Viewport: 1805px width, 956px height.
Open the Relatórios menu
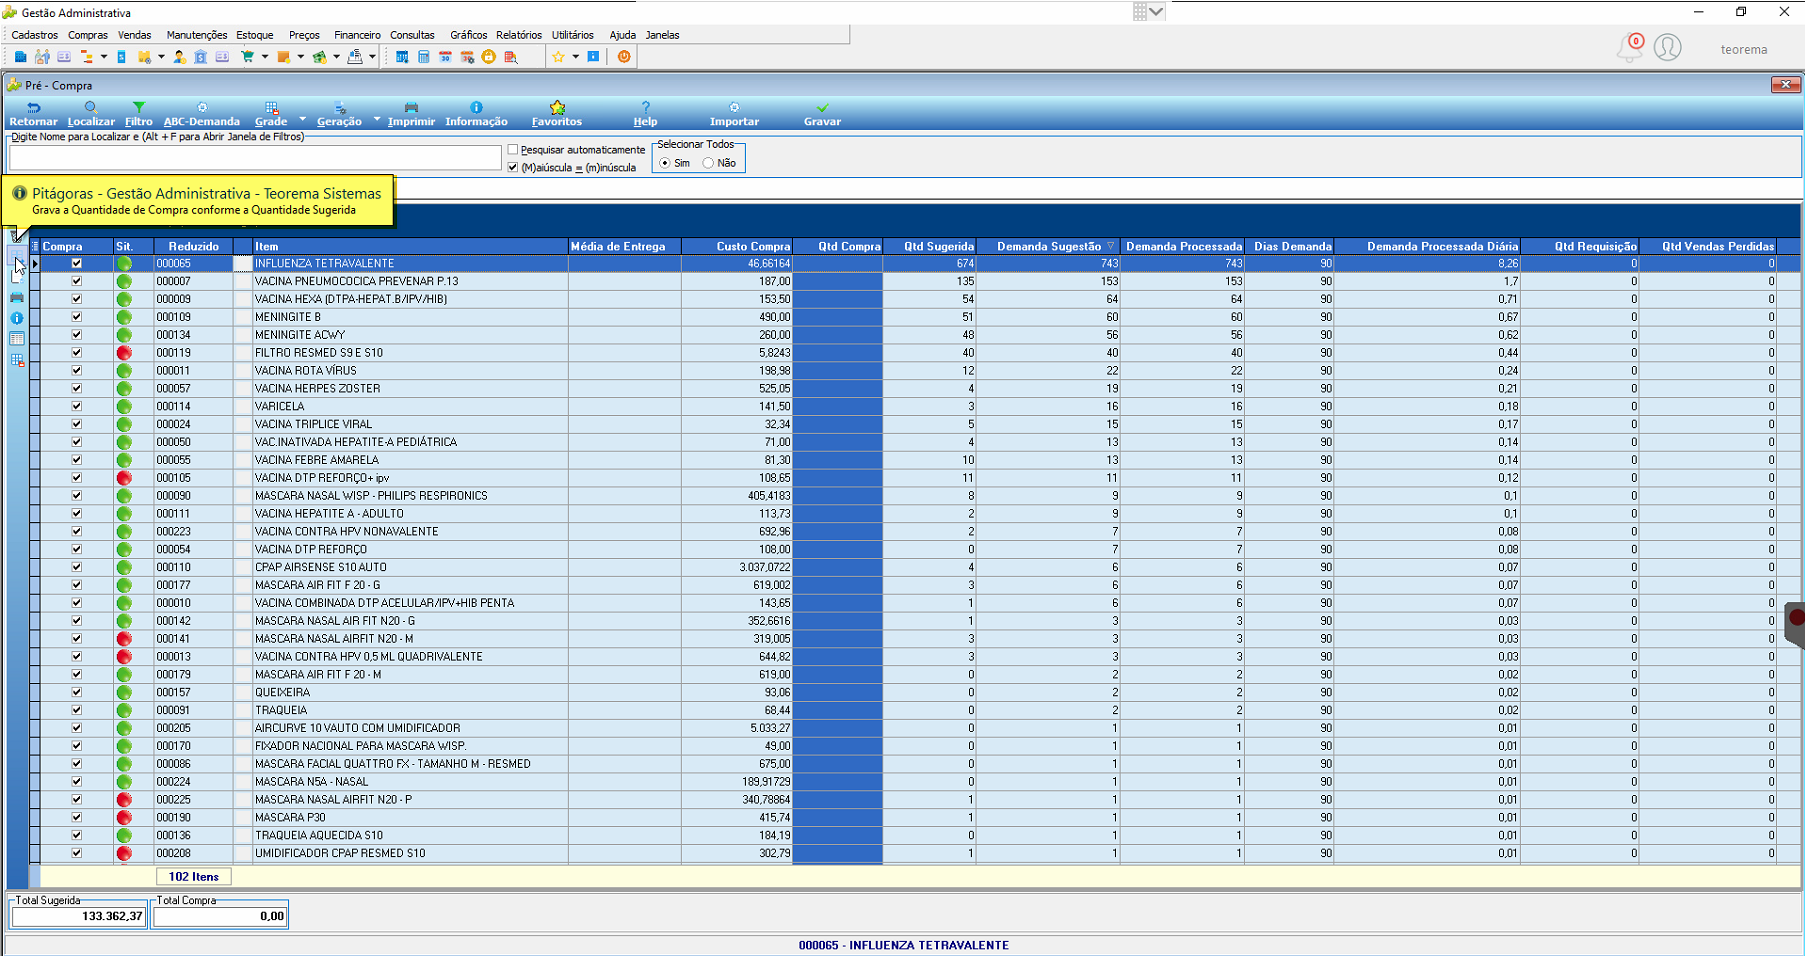pyautogui.click(x=519, y=35)
